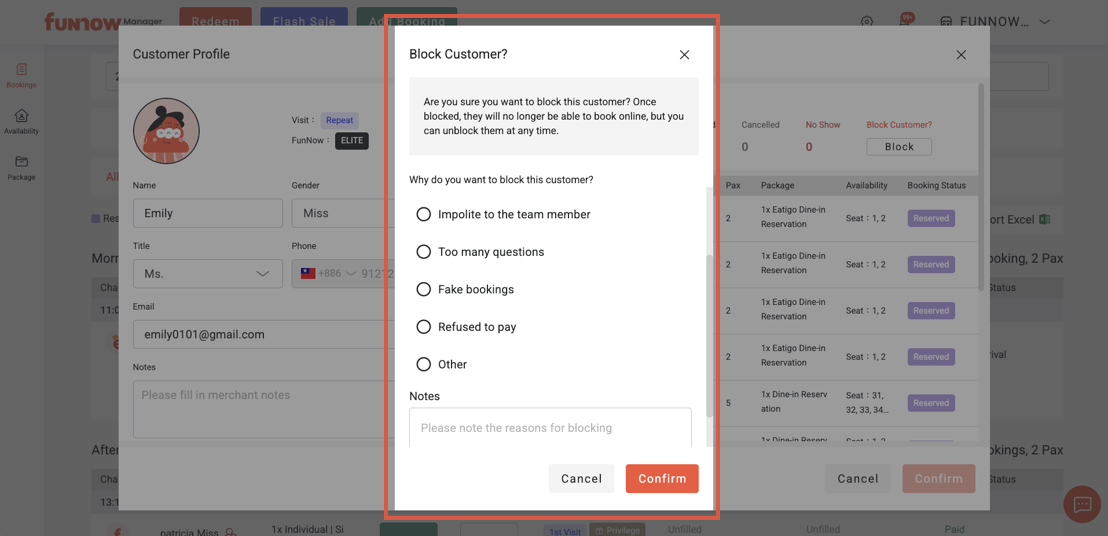The width and height of the screenshot is (1108, 536).
Task: Cancel the Block Customer dialog
Action: (x=581, y=478)
